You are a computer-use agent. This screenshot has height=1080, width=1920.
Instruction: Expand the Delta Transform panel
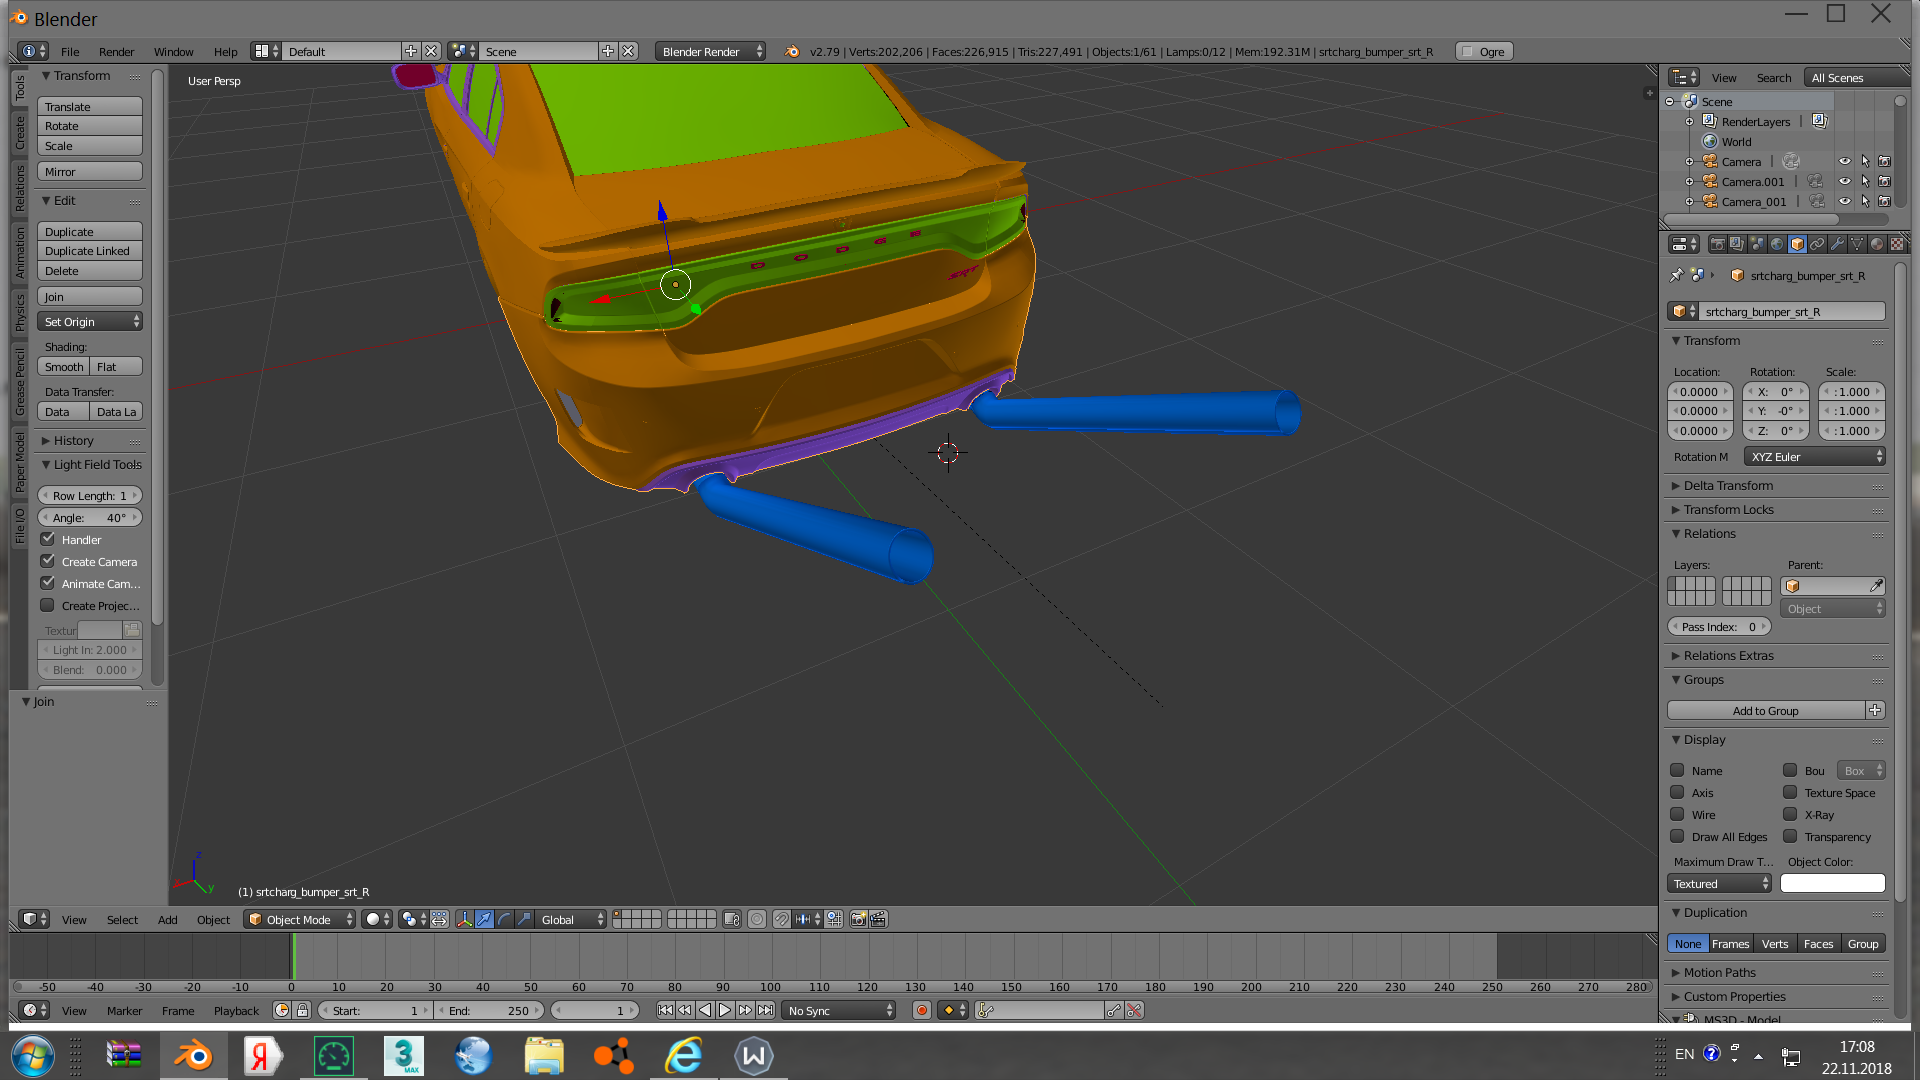pos(1728,485)
